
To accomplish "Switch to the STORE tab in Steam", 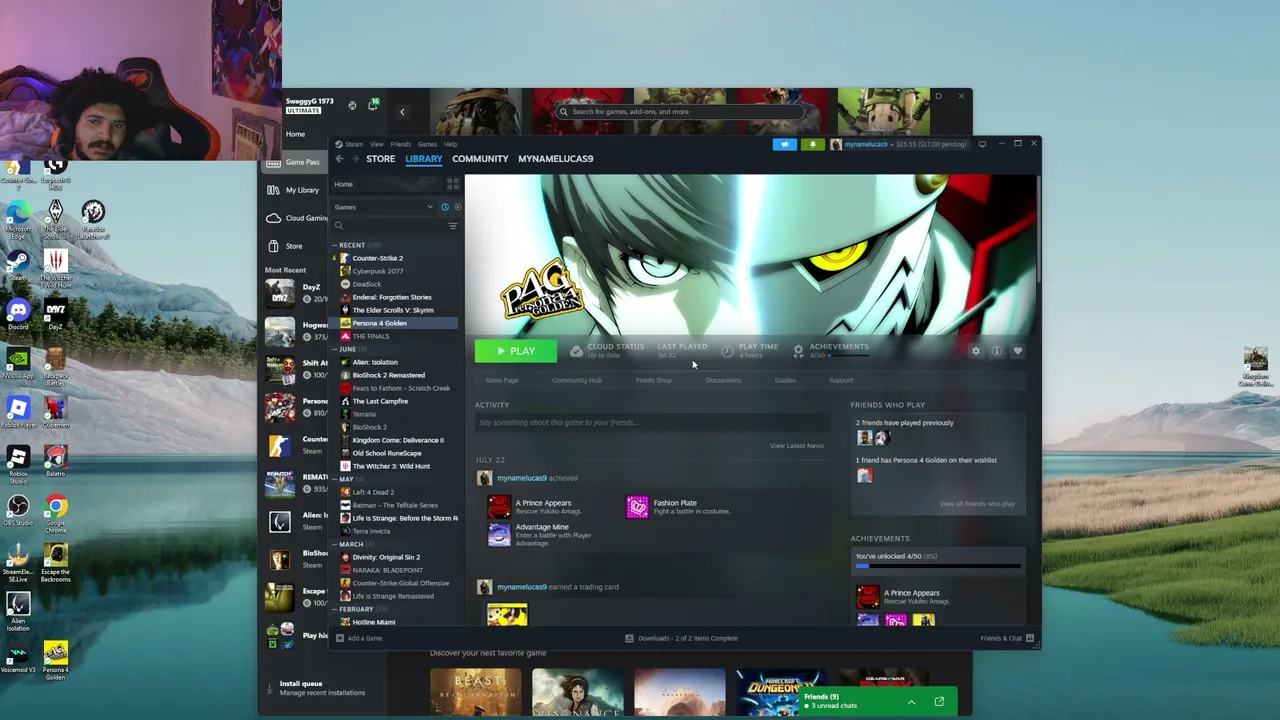I will coord(380,159).
